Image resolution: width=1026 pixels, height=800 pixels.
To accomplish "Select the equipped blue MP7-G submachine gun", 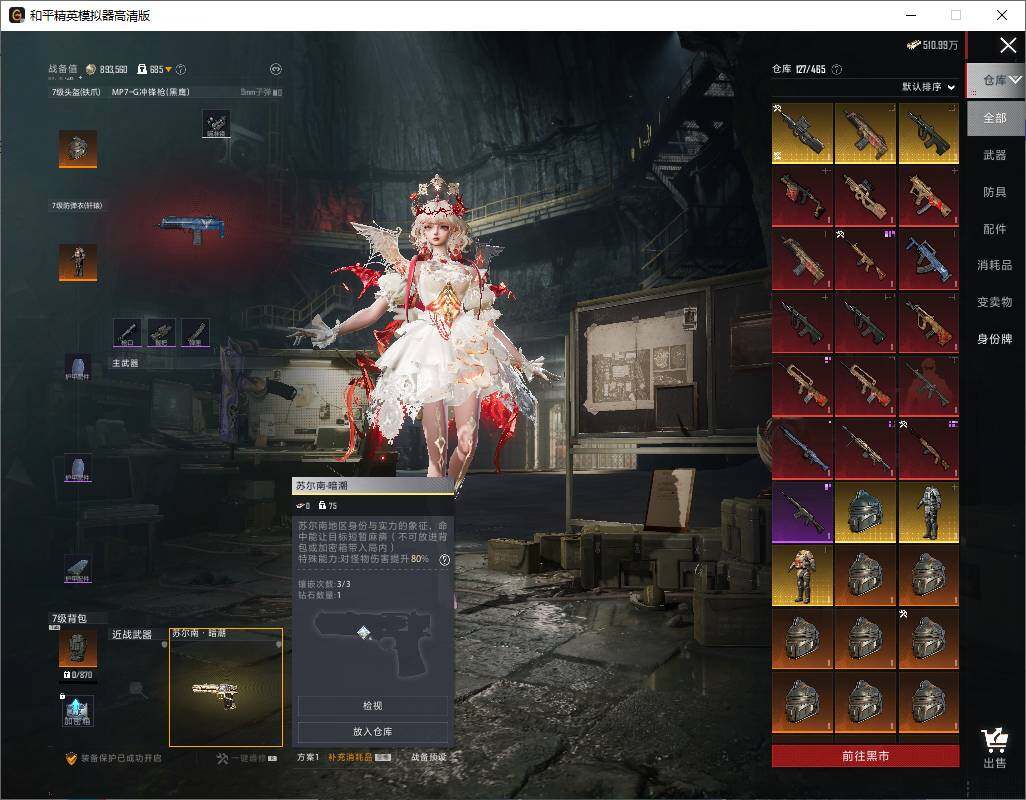I will click(x=192, y=229).
